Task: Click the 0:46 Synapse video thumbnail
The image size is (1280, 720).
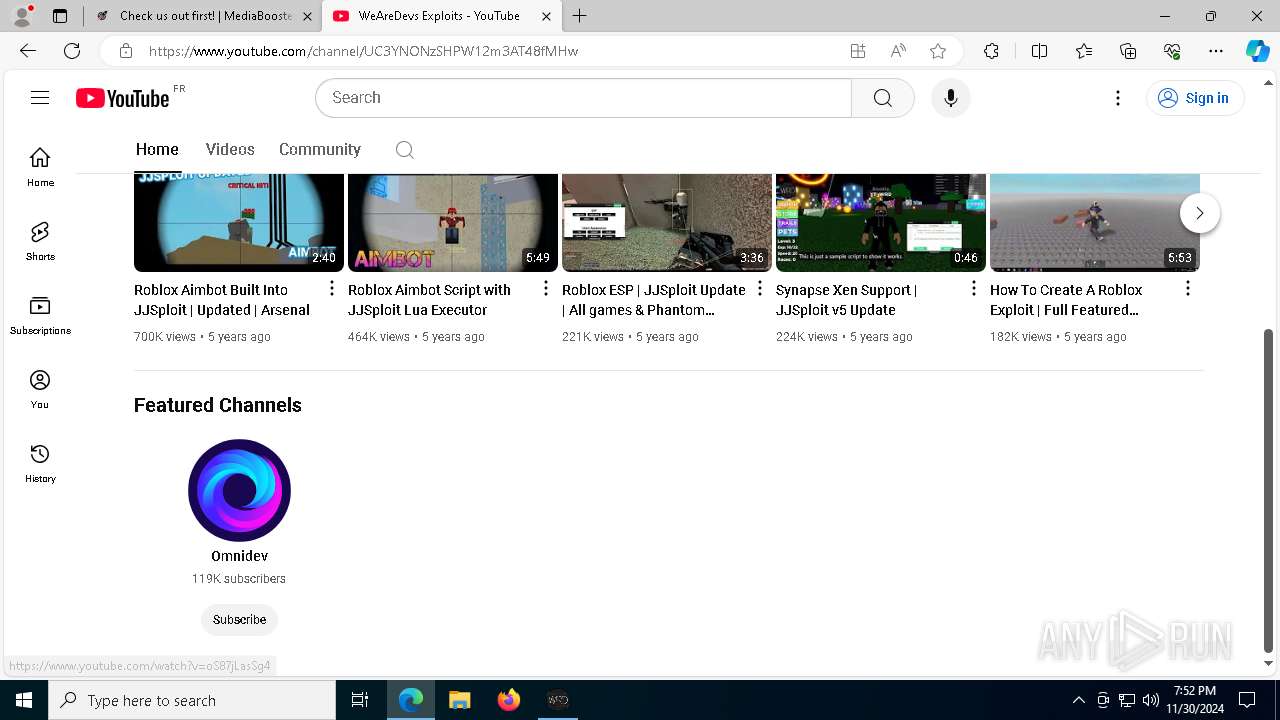Action: point(881,222)
